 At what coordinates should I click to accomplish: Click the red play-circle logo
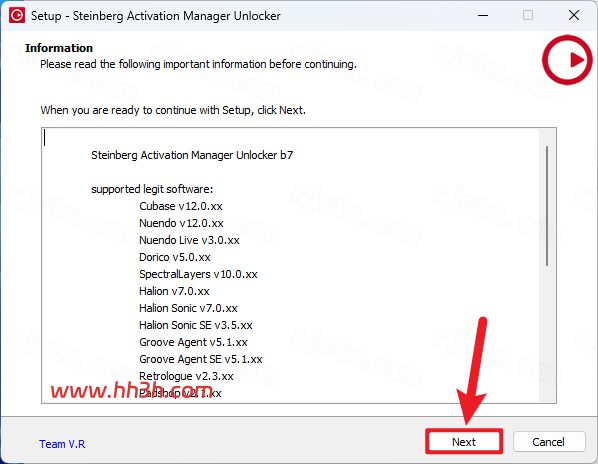coord(567,60)
